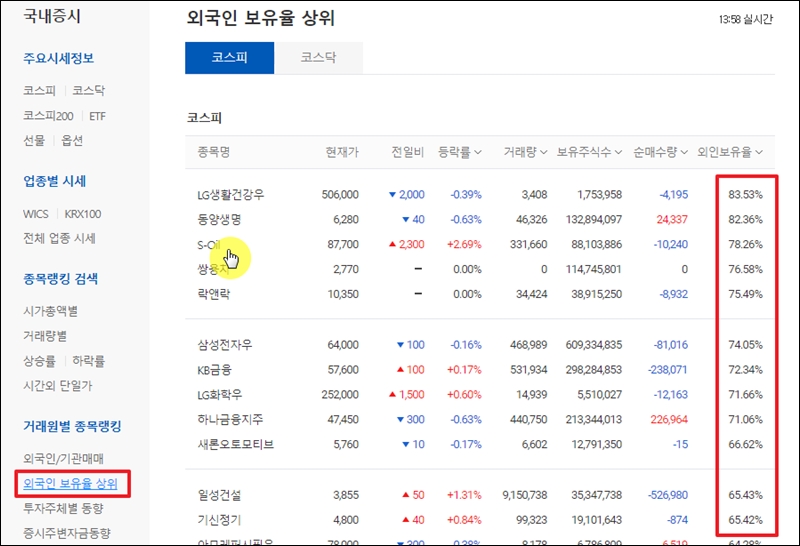Open ETF sidebar link

97,116
